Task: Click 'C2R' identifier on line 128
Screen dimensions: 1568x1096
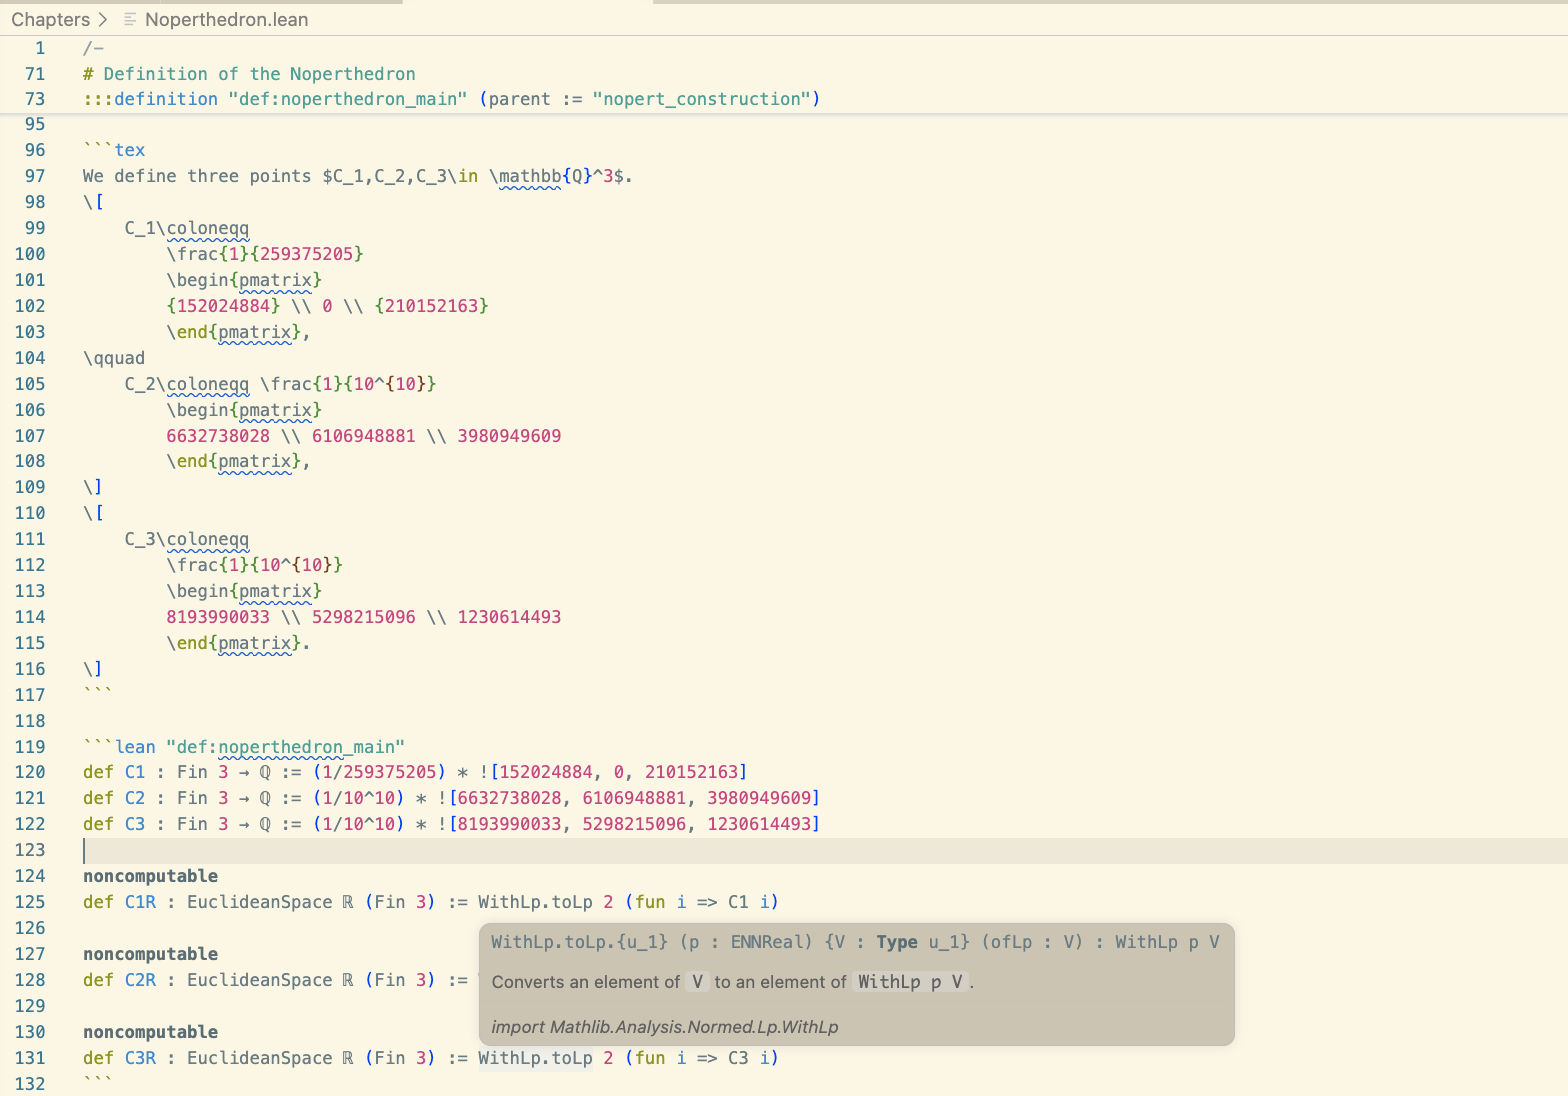Action: tap(140, 980)
